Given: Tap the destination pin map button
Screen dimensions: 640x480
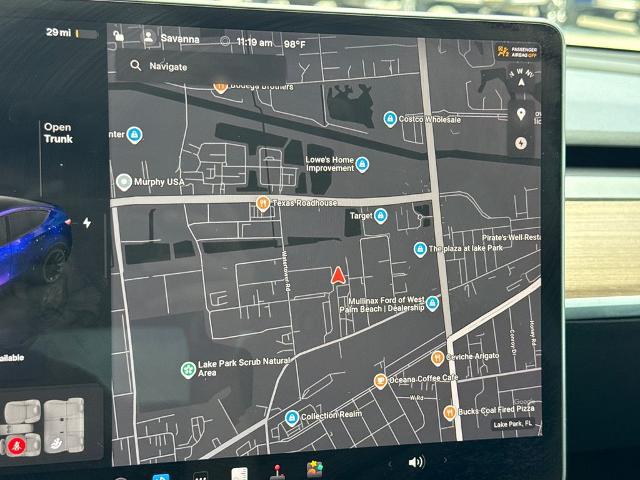Looking at the screenshot, I should click(521, 114).
